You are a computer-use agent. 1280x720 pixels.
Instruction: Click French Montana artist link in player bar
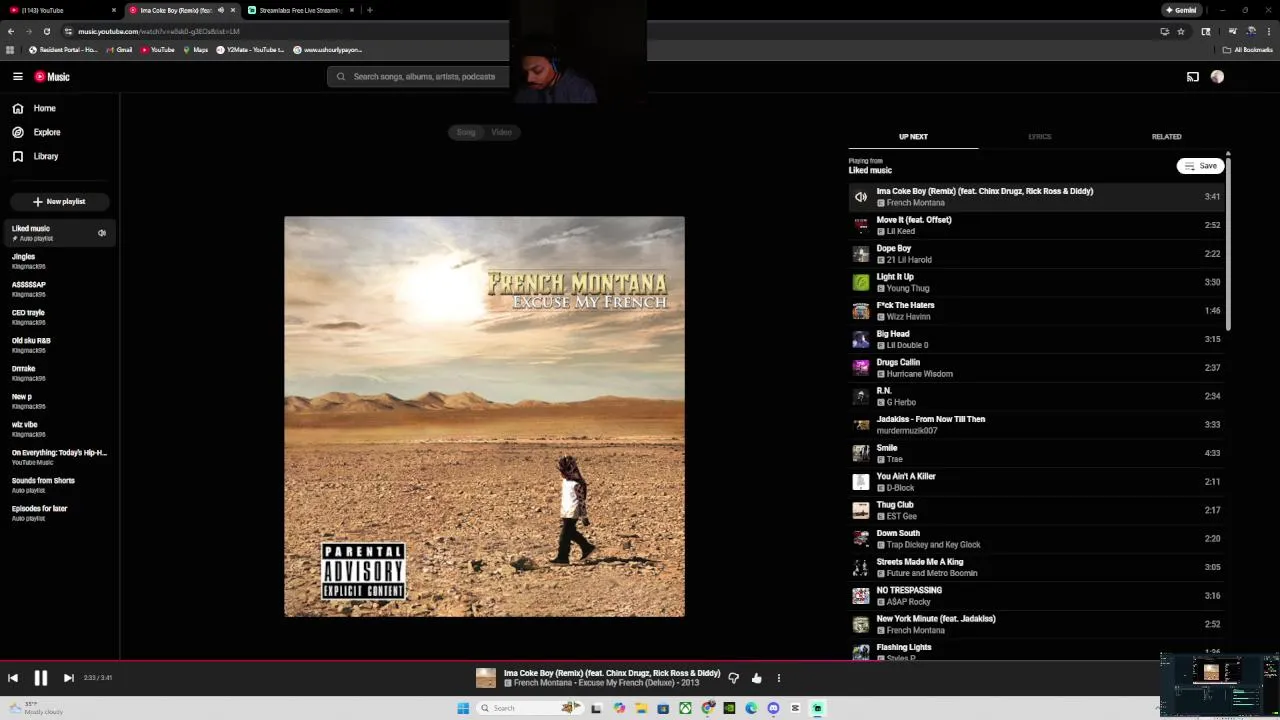coord(543,684)
